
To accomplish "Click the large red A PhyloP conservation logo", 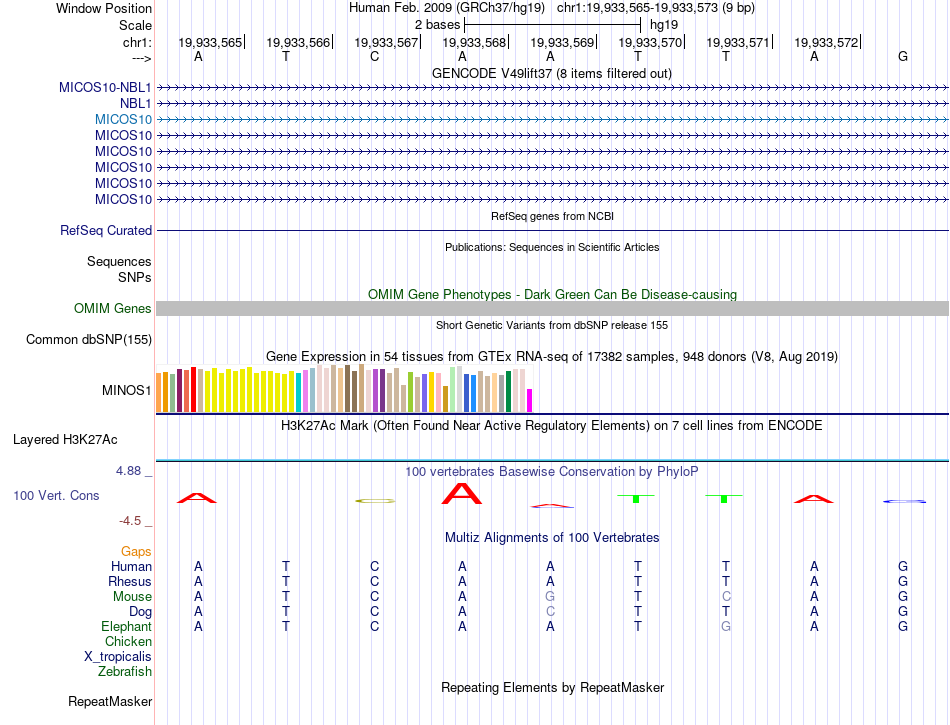I will tap(461, 494).
